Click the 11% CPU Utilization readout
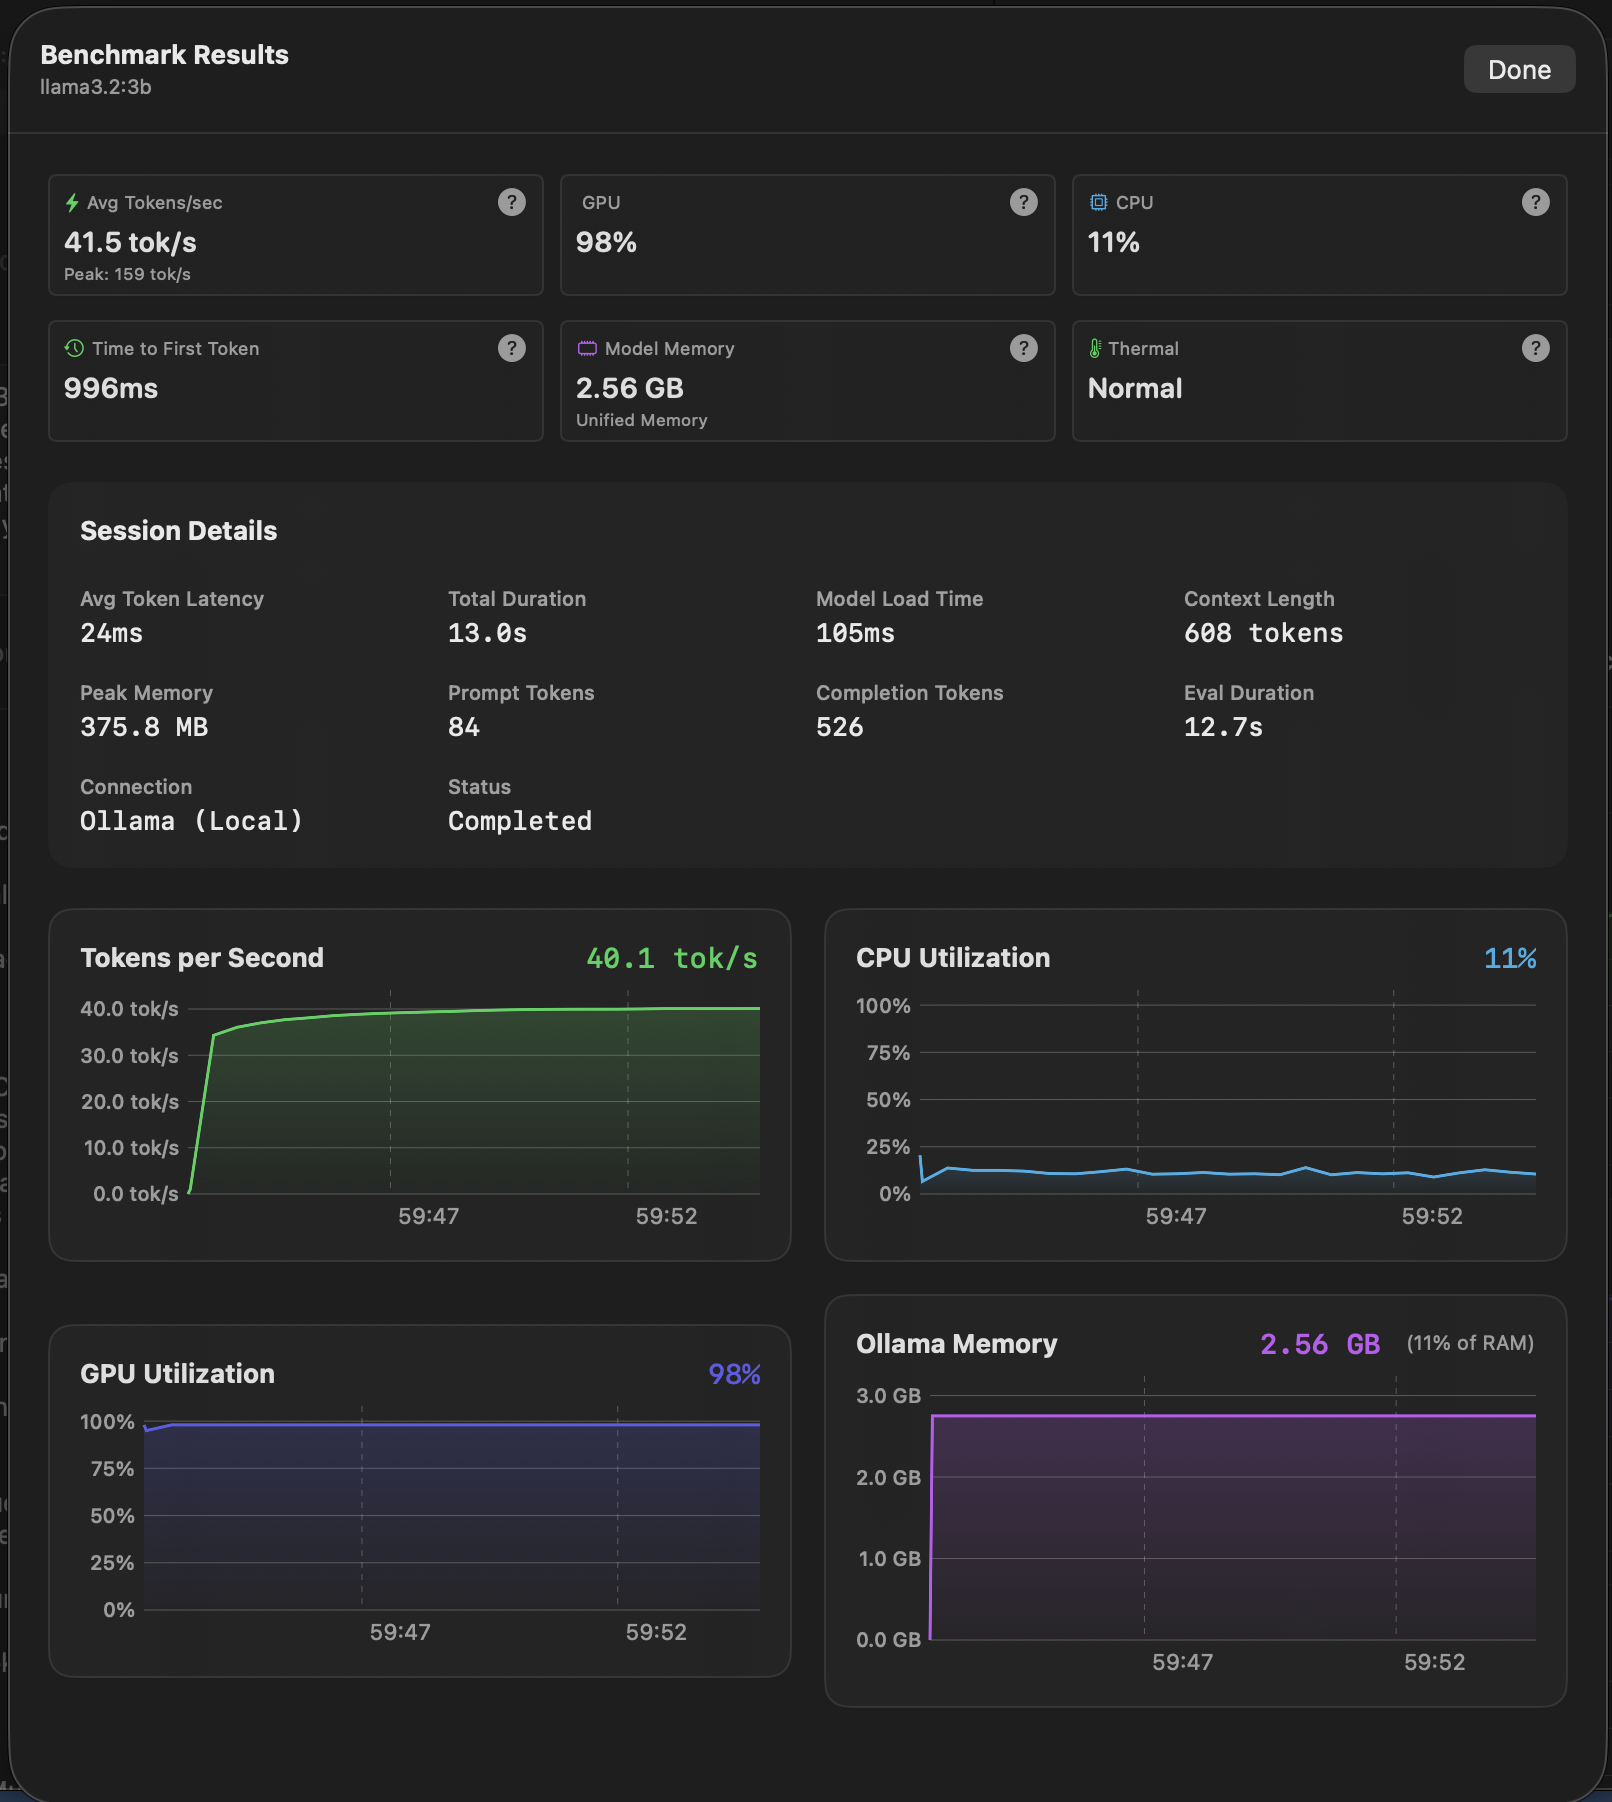 pos(1510,958)
